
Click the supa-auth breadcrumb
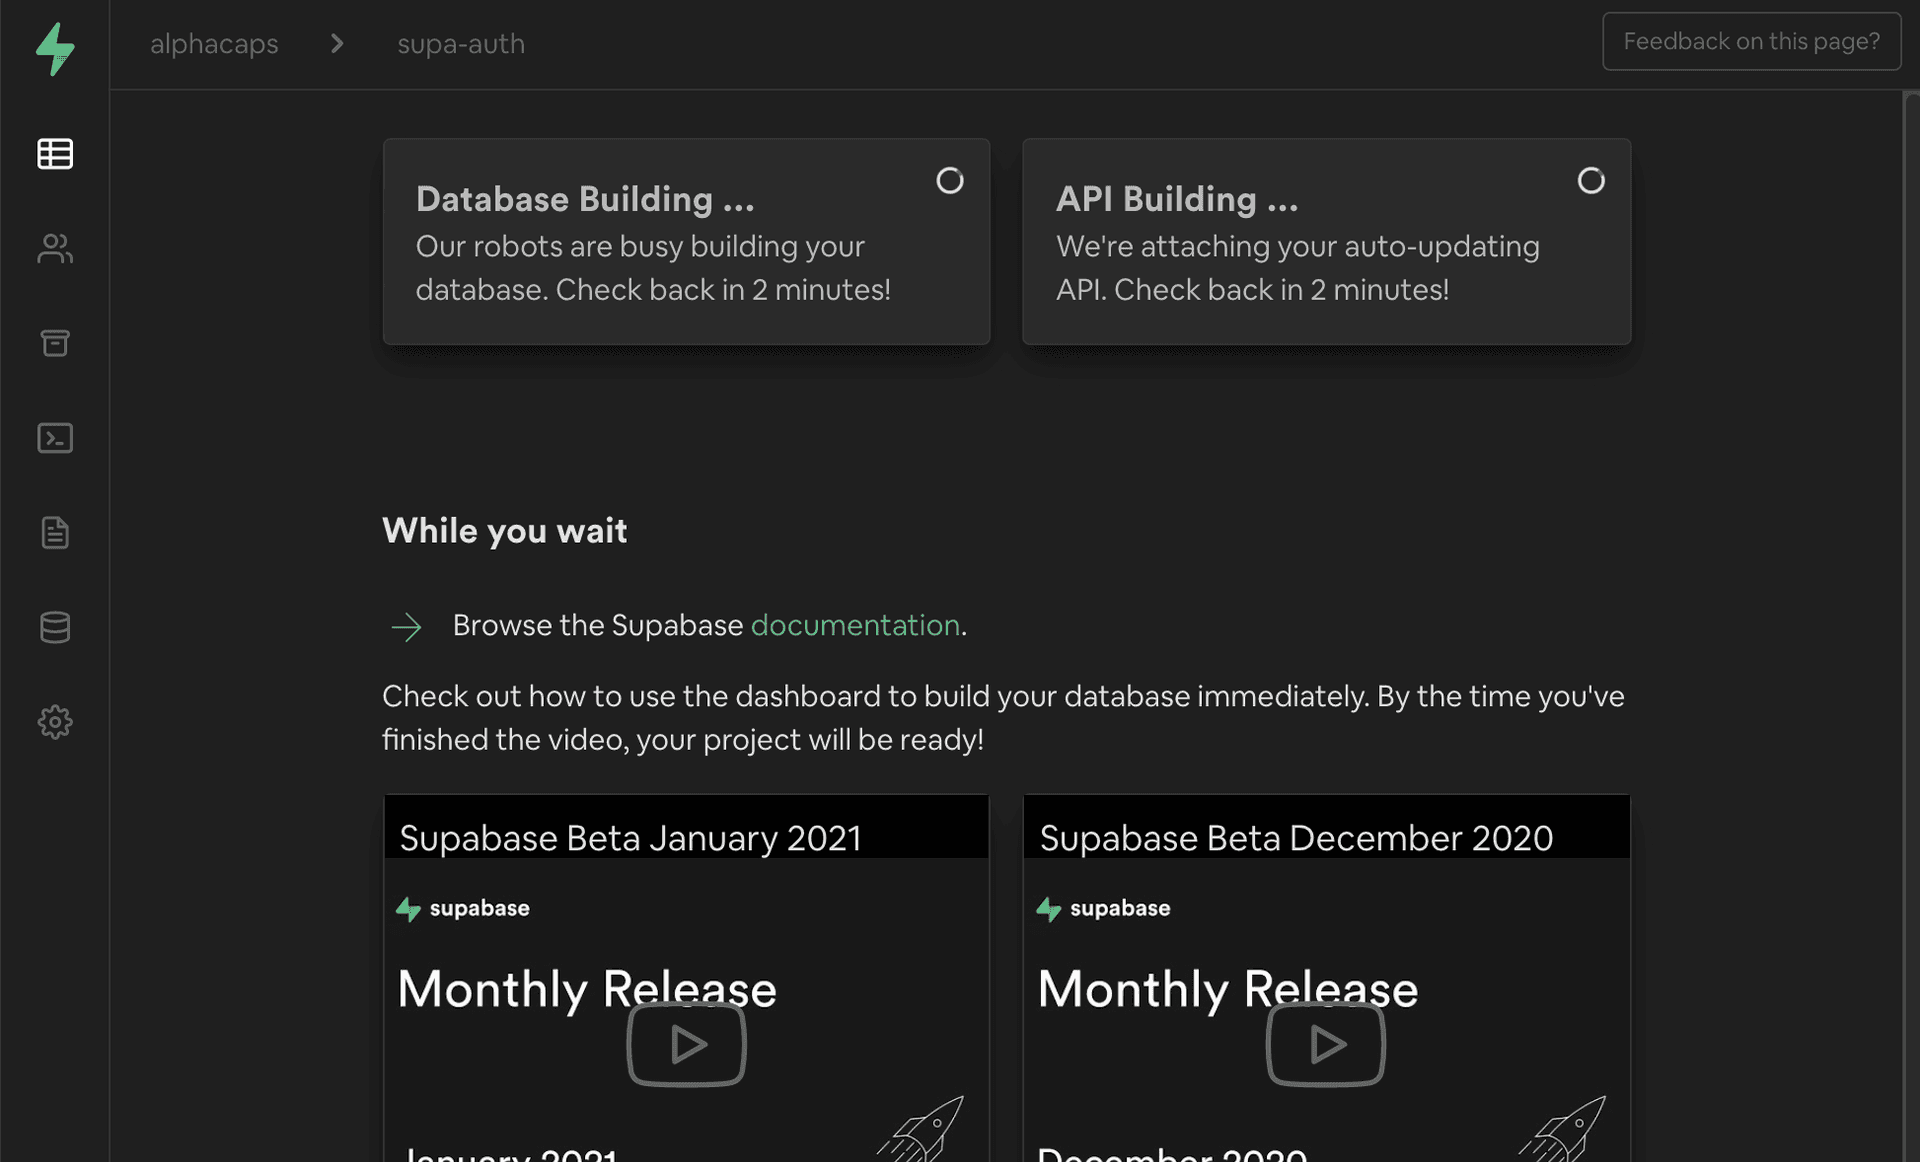[461, 44]
